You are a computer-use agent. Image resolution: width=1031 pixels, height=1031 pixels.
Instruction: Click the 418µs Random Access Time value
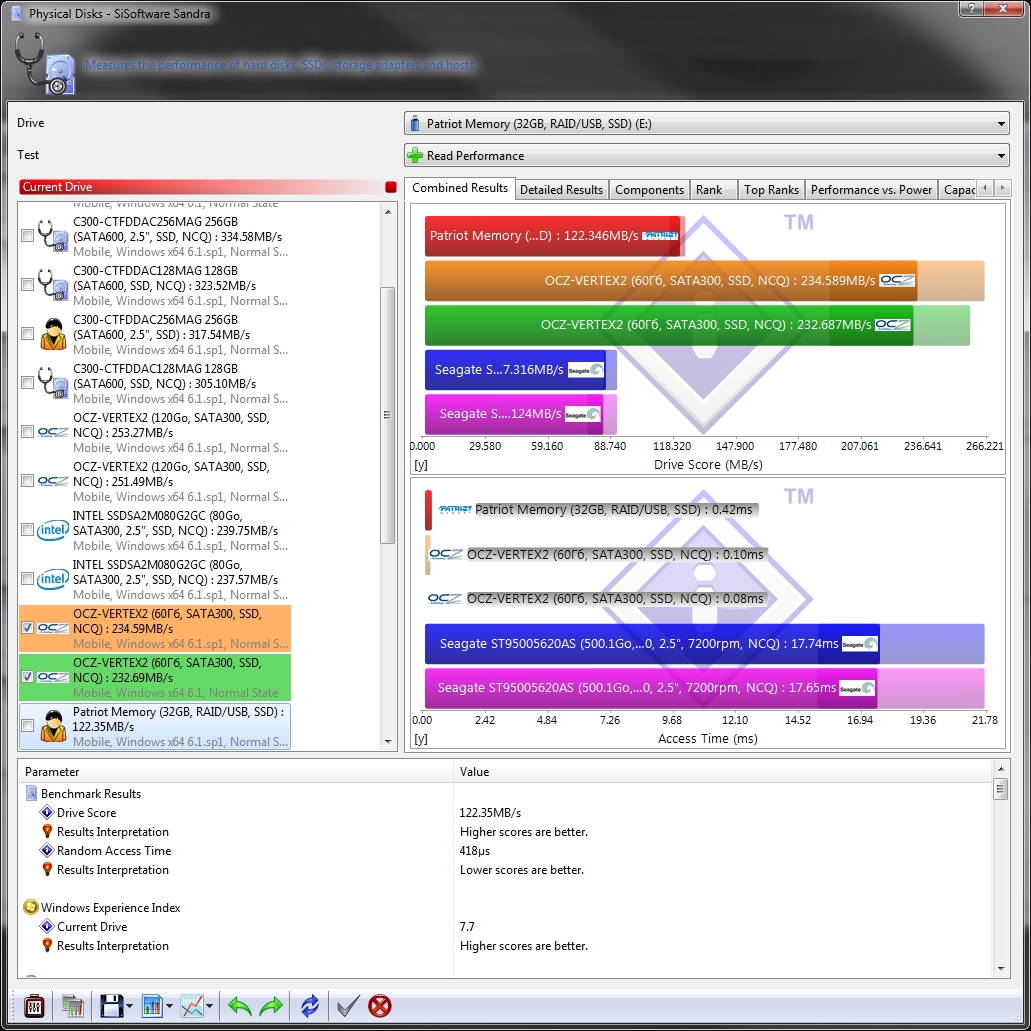475,850
